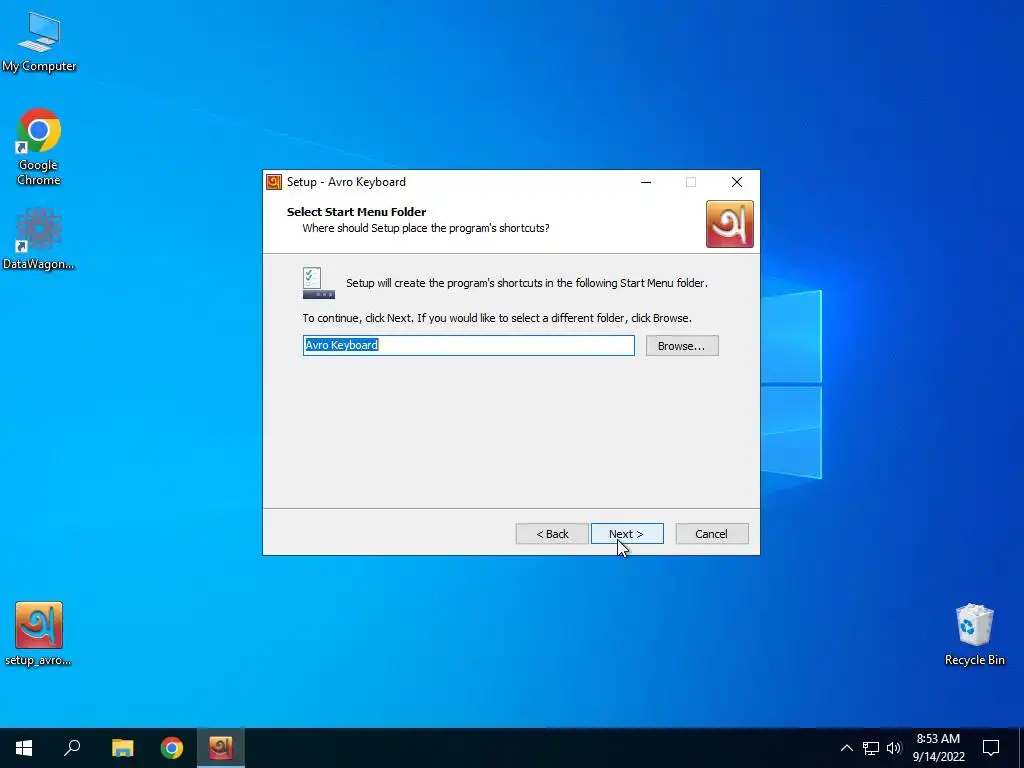Click the 'Setup - Avro Keyboard' title text

(346, 182)
